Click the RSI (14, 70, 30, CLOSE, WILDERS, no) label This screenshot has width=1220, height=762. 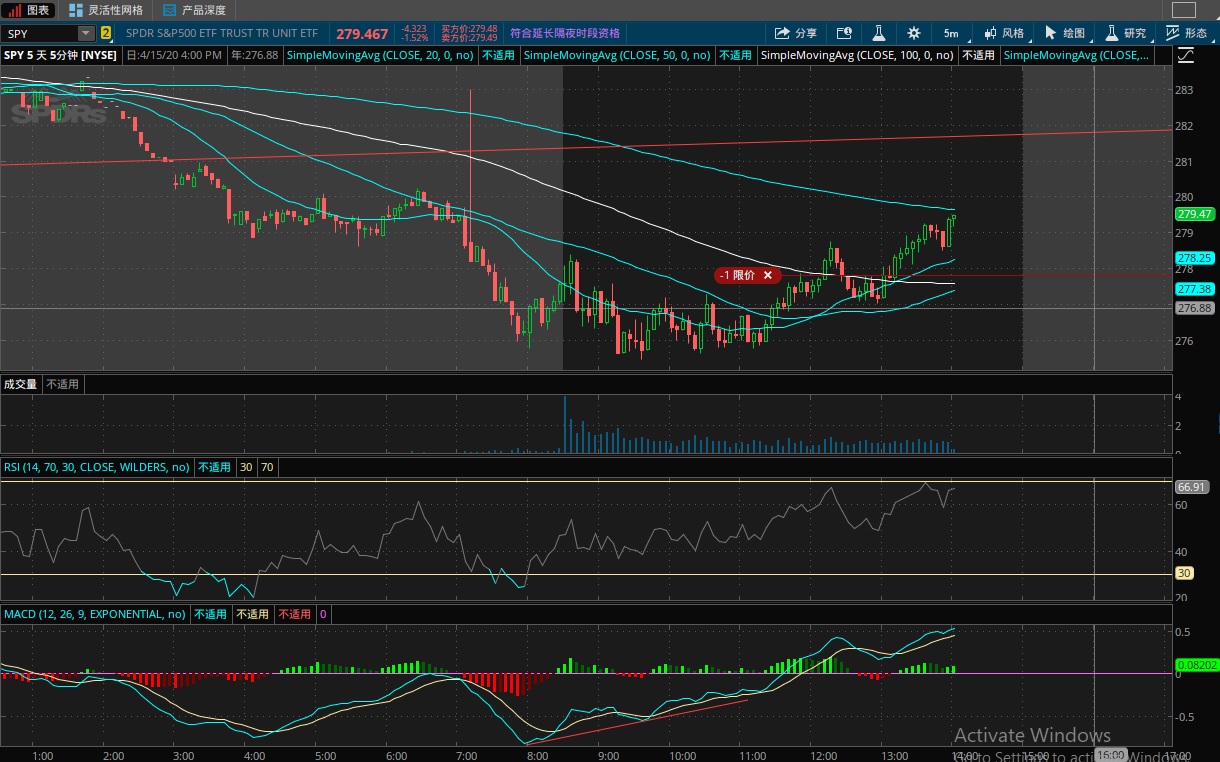97,467
